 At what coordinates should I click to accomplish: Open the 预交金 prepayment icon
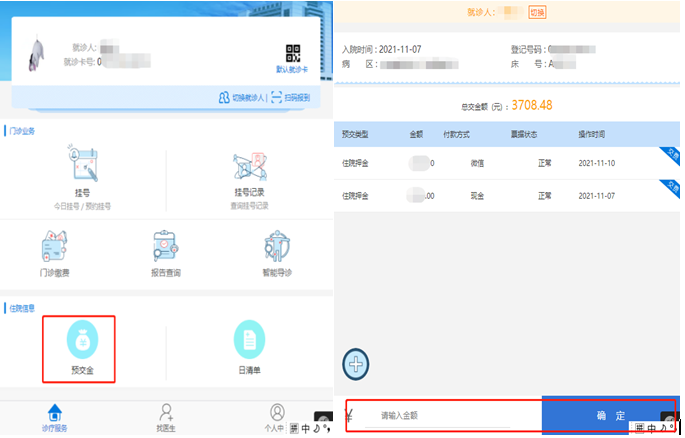pos(79,346)
